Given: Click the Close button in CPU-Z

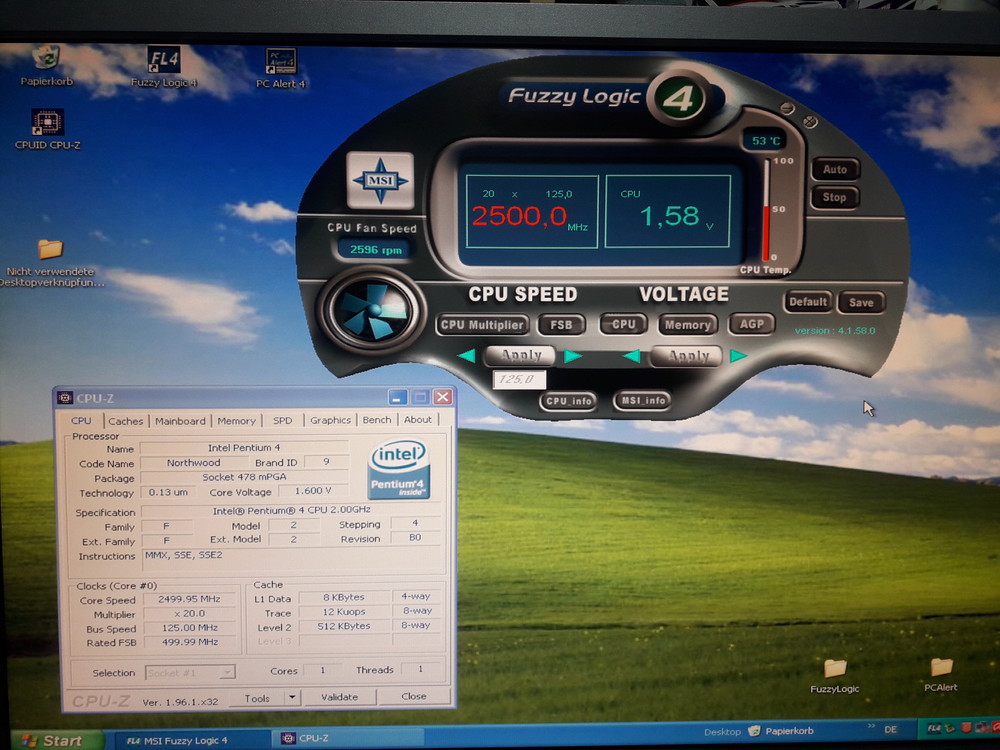Looking at the screenshot, I should click(414, 696).
